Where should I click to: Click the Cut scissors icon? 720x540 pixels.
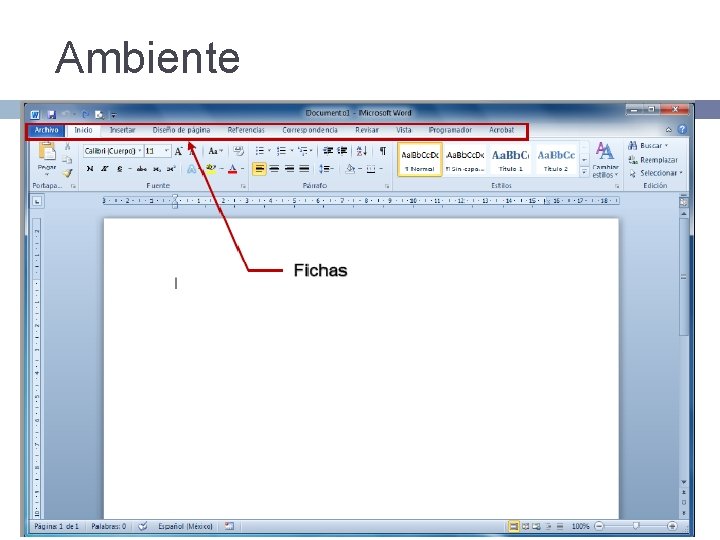coord(68,146)
